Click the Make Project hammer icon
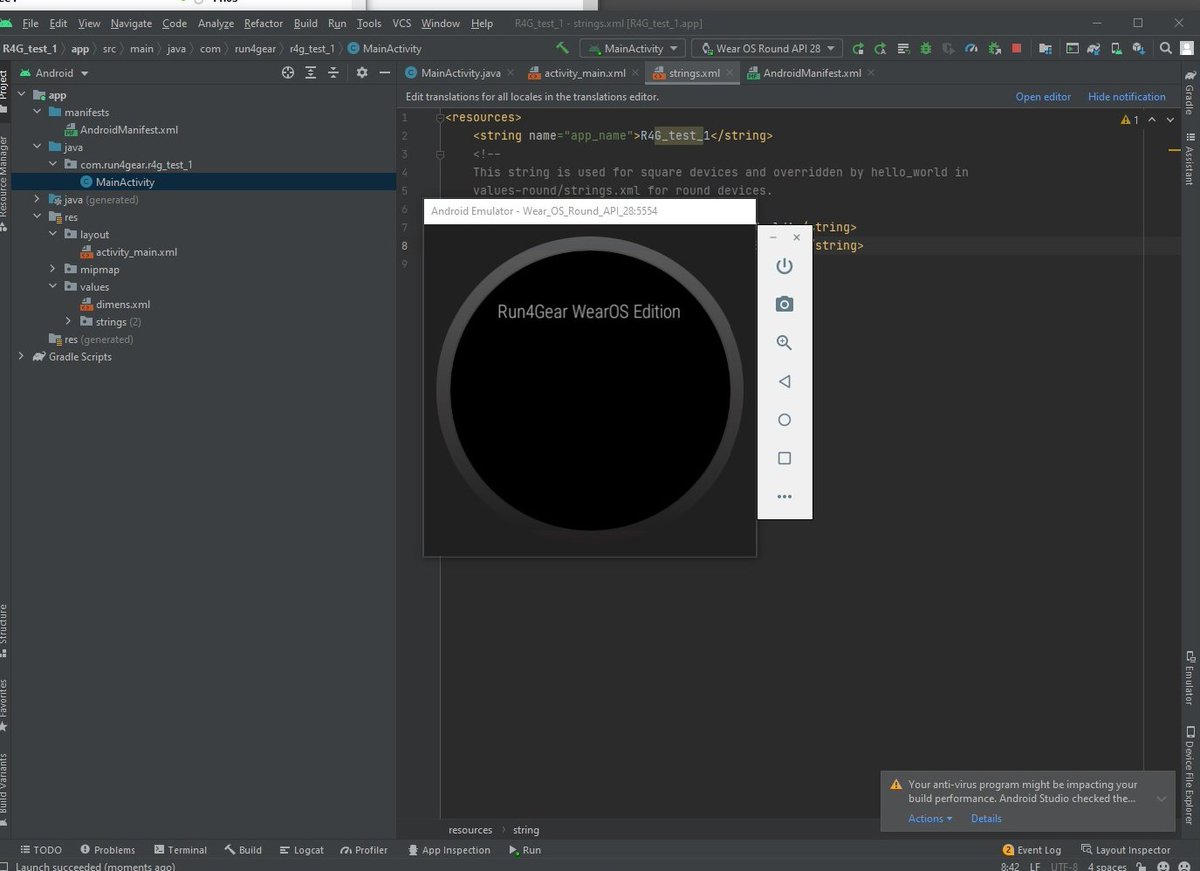The width and height of the screenshot is (1200, 871). [x=563, y=48]
